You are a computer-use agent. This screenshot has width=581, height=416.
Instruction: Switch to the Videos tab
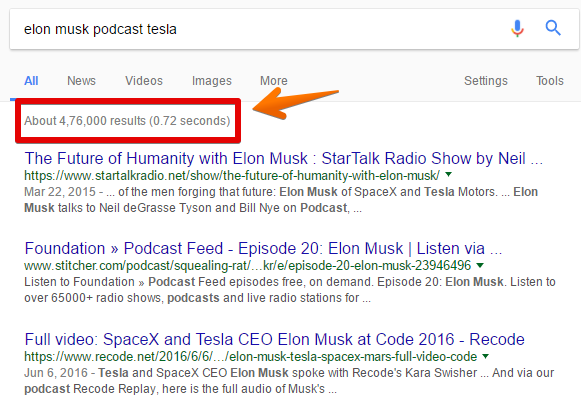point(144,81)
